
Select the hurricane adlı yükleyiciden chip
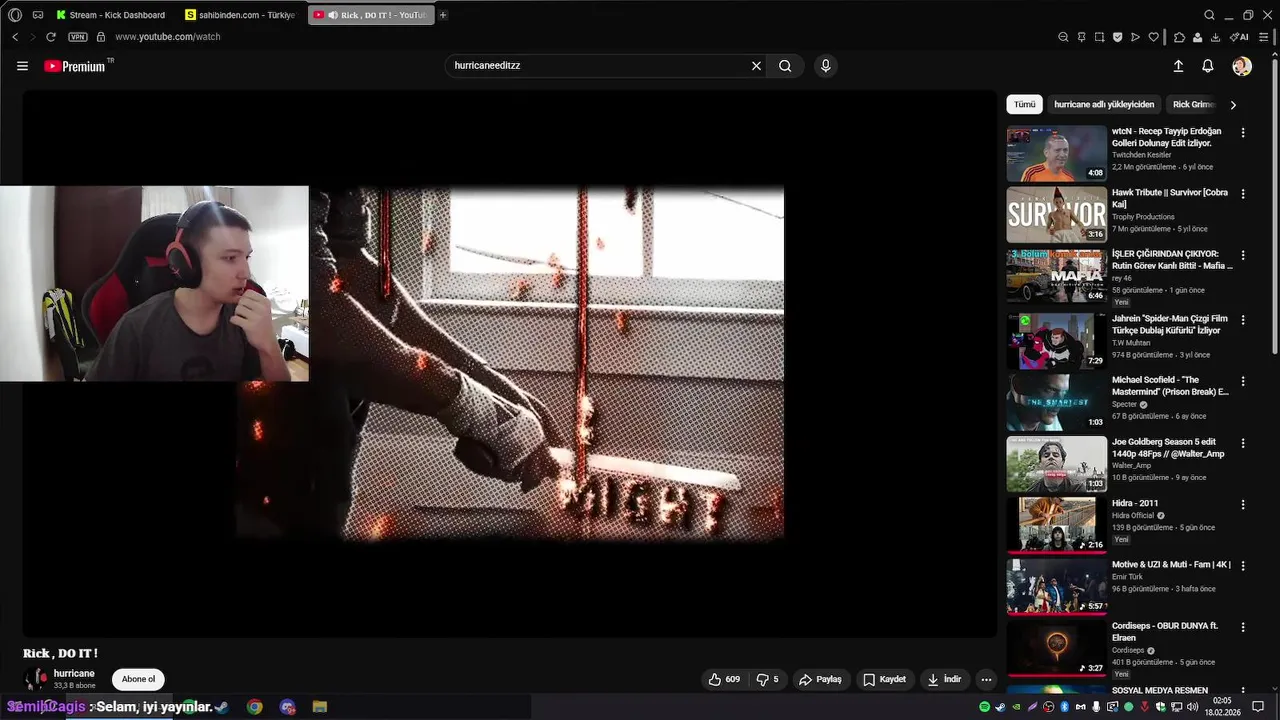pos(1104,104)
